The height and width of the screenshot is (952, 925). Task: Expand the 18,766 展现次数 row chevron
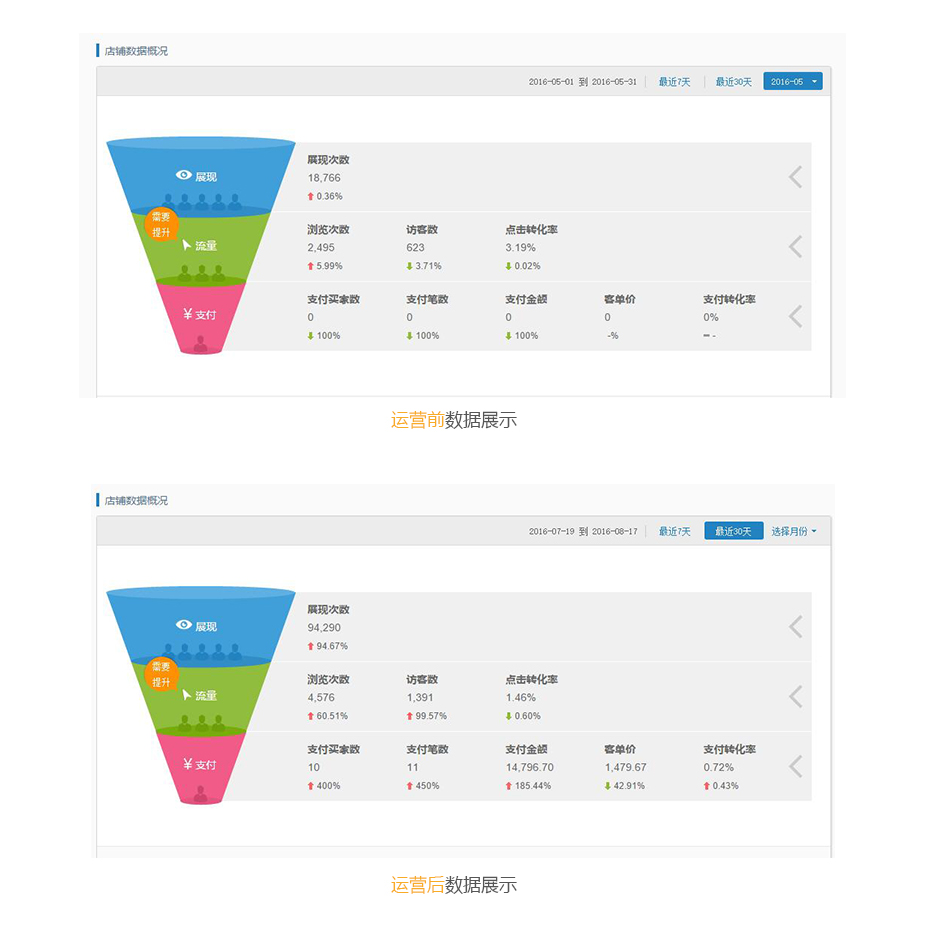coord(796,177)
